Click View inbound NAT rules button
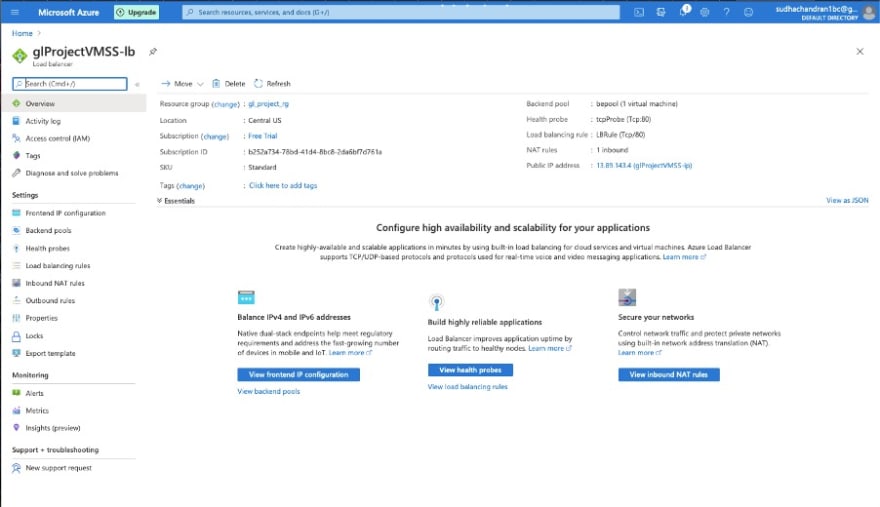Screen dimensions: 880x507 tap(668, 374)
